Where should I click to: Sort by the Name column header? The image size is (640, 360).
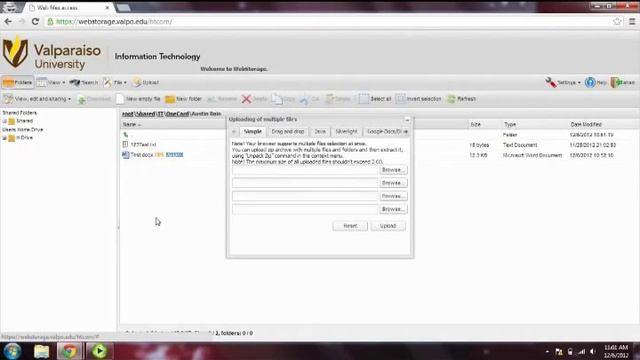coord(131,124)
